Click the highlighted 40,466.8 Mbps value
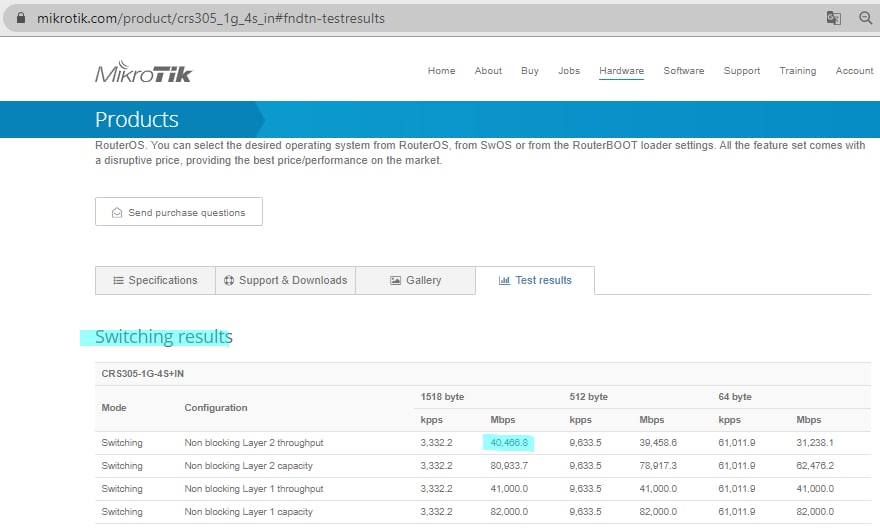Screen dimensions: 880x530 509,443
